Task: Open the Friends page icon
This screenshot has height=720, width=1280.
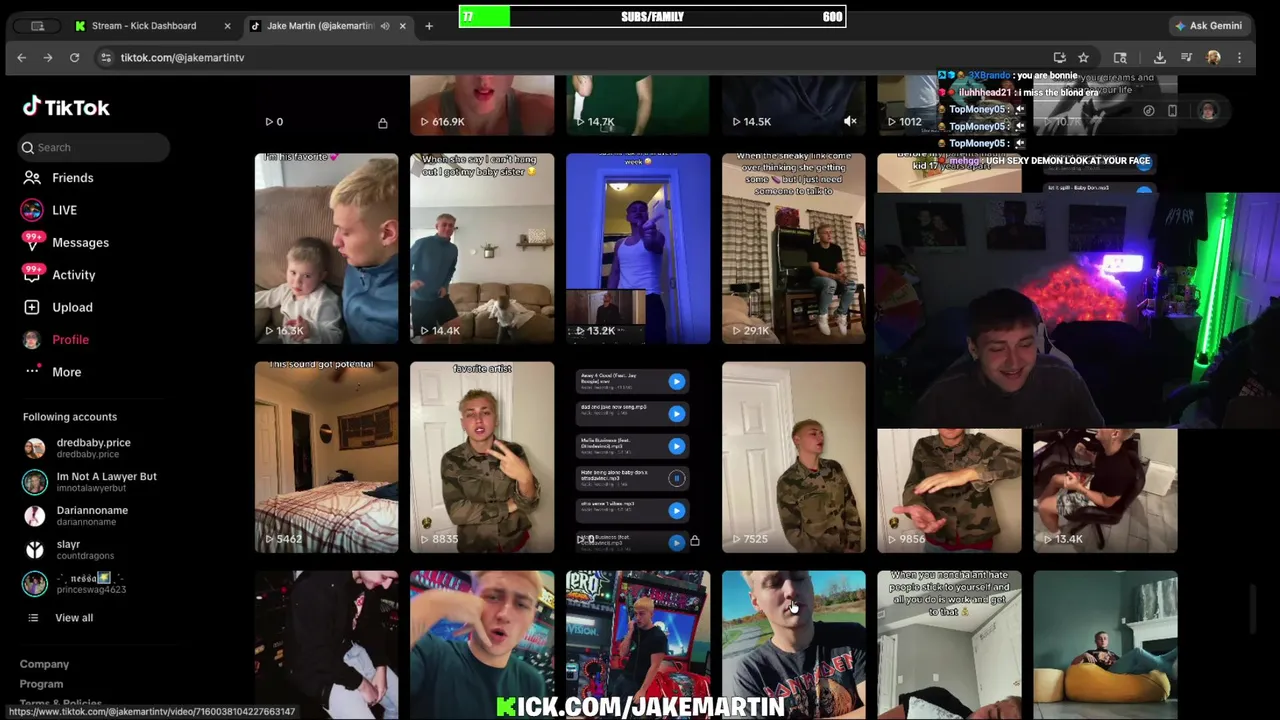Action: click(x=32, y=178)
